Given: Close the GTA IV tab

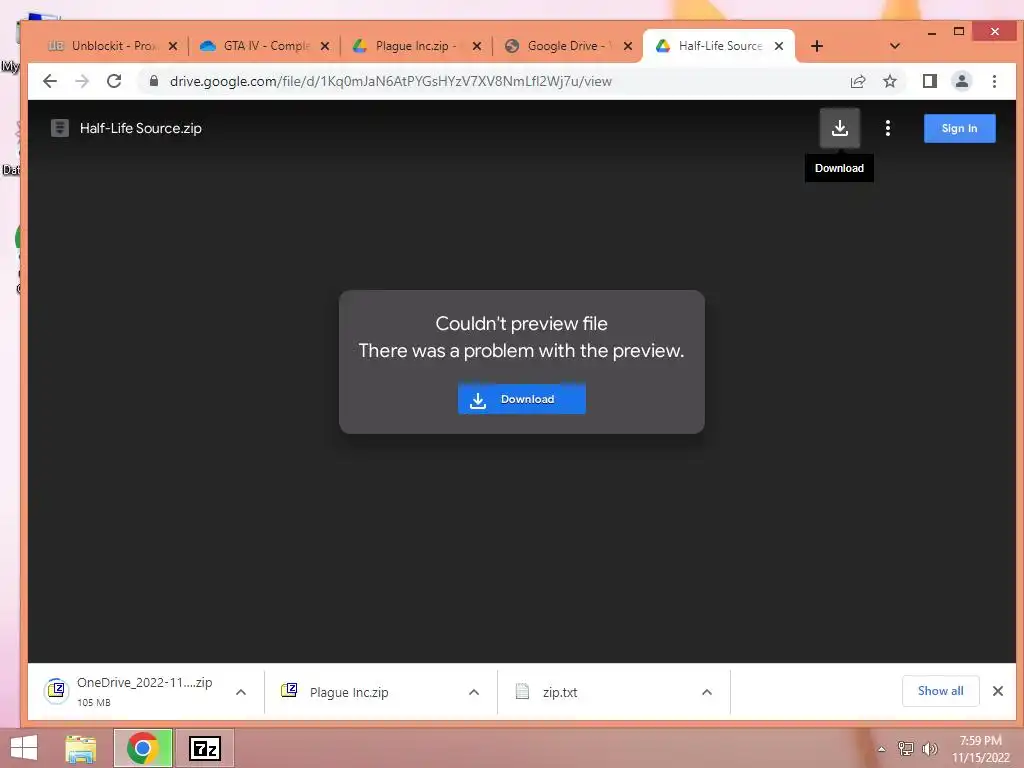Looking at the screenshot, I should click(x=325, y=46).
